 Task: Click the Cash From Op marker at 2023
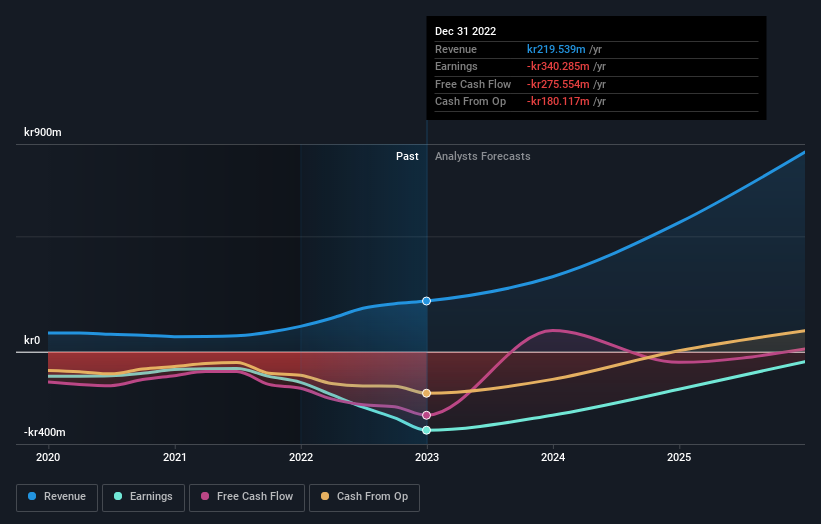point(426,393)
